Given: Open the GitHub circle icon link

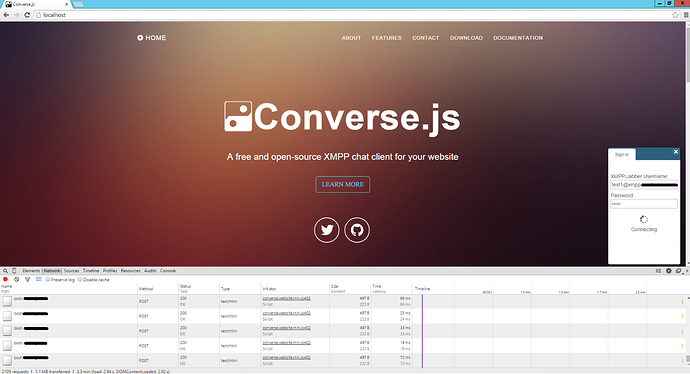Looking at the screenshot, I should point(357,230).
